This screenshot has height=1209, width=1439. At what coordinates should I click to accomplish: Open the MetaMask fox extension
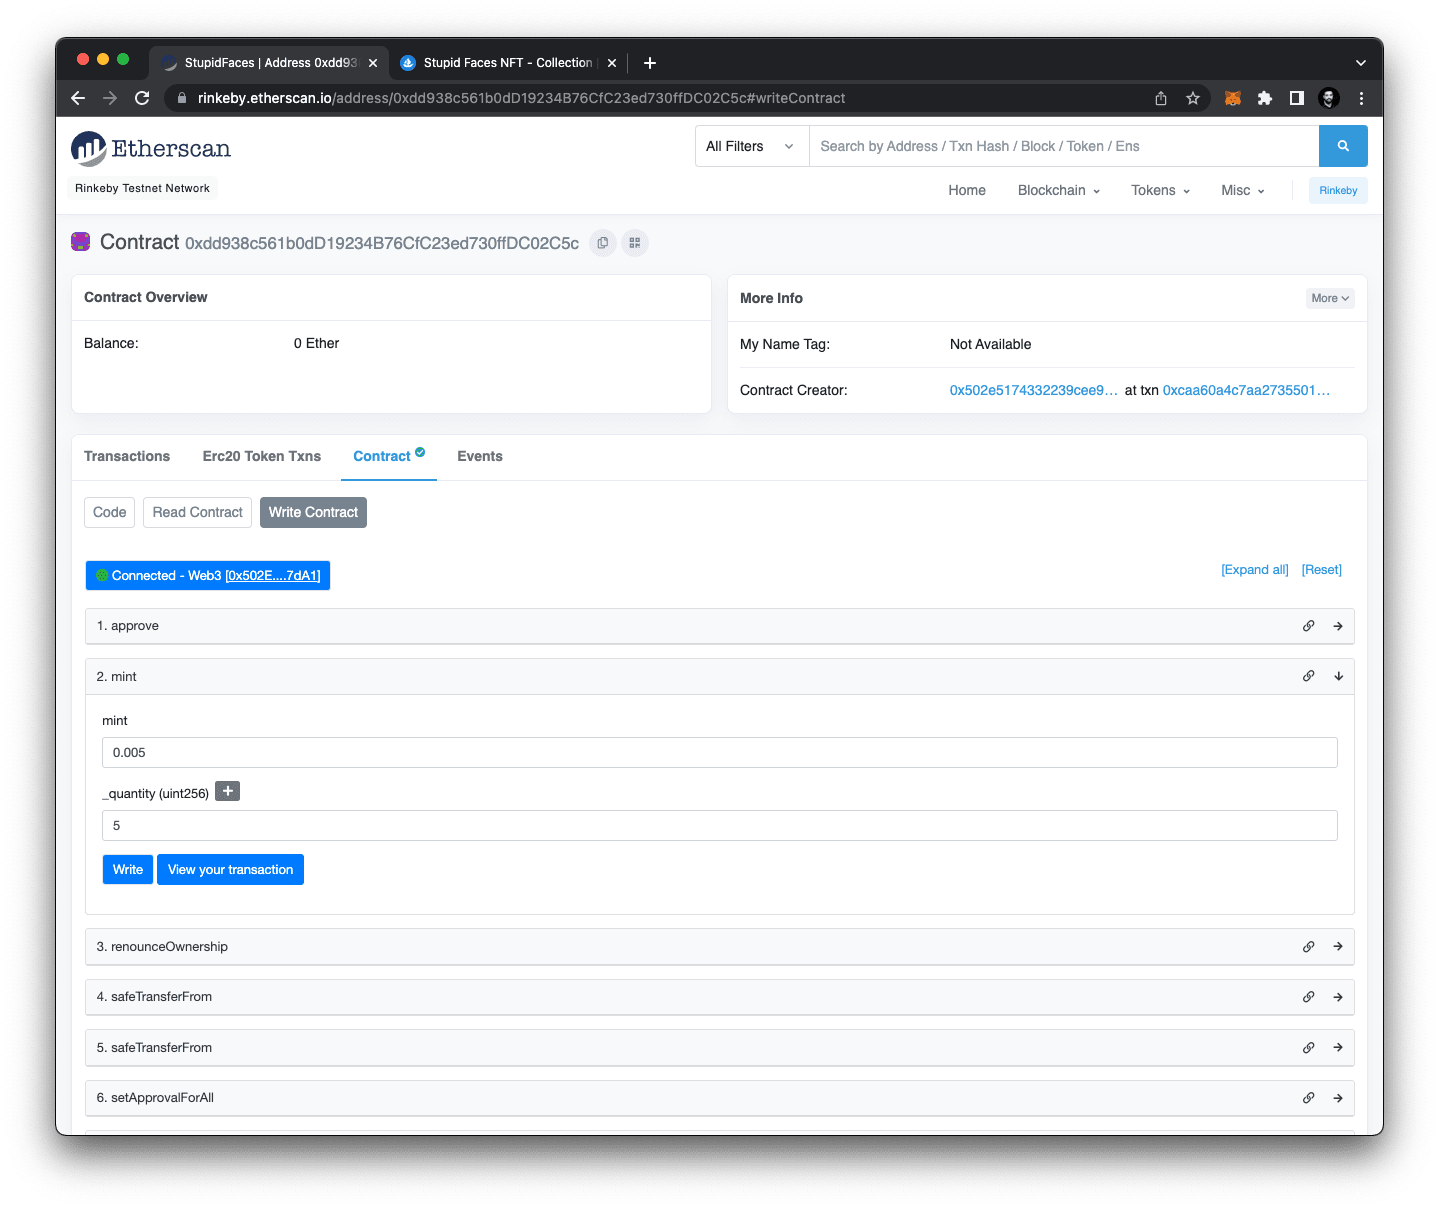(1233, 98)
